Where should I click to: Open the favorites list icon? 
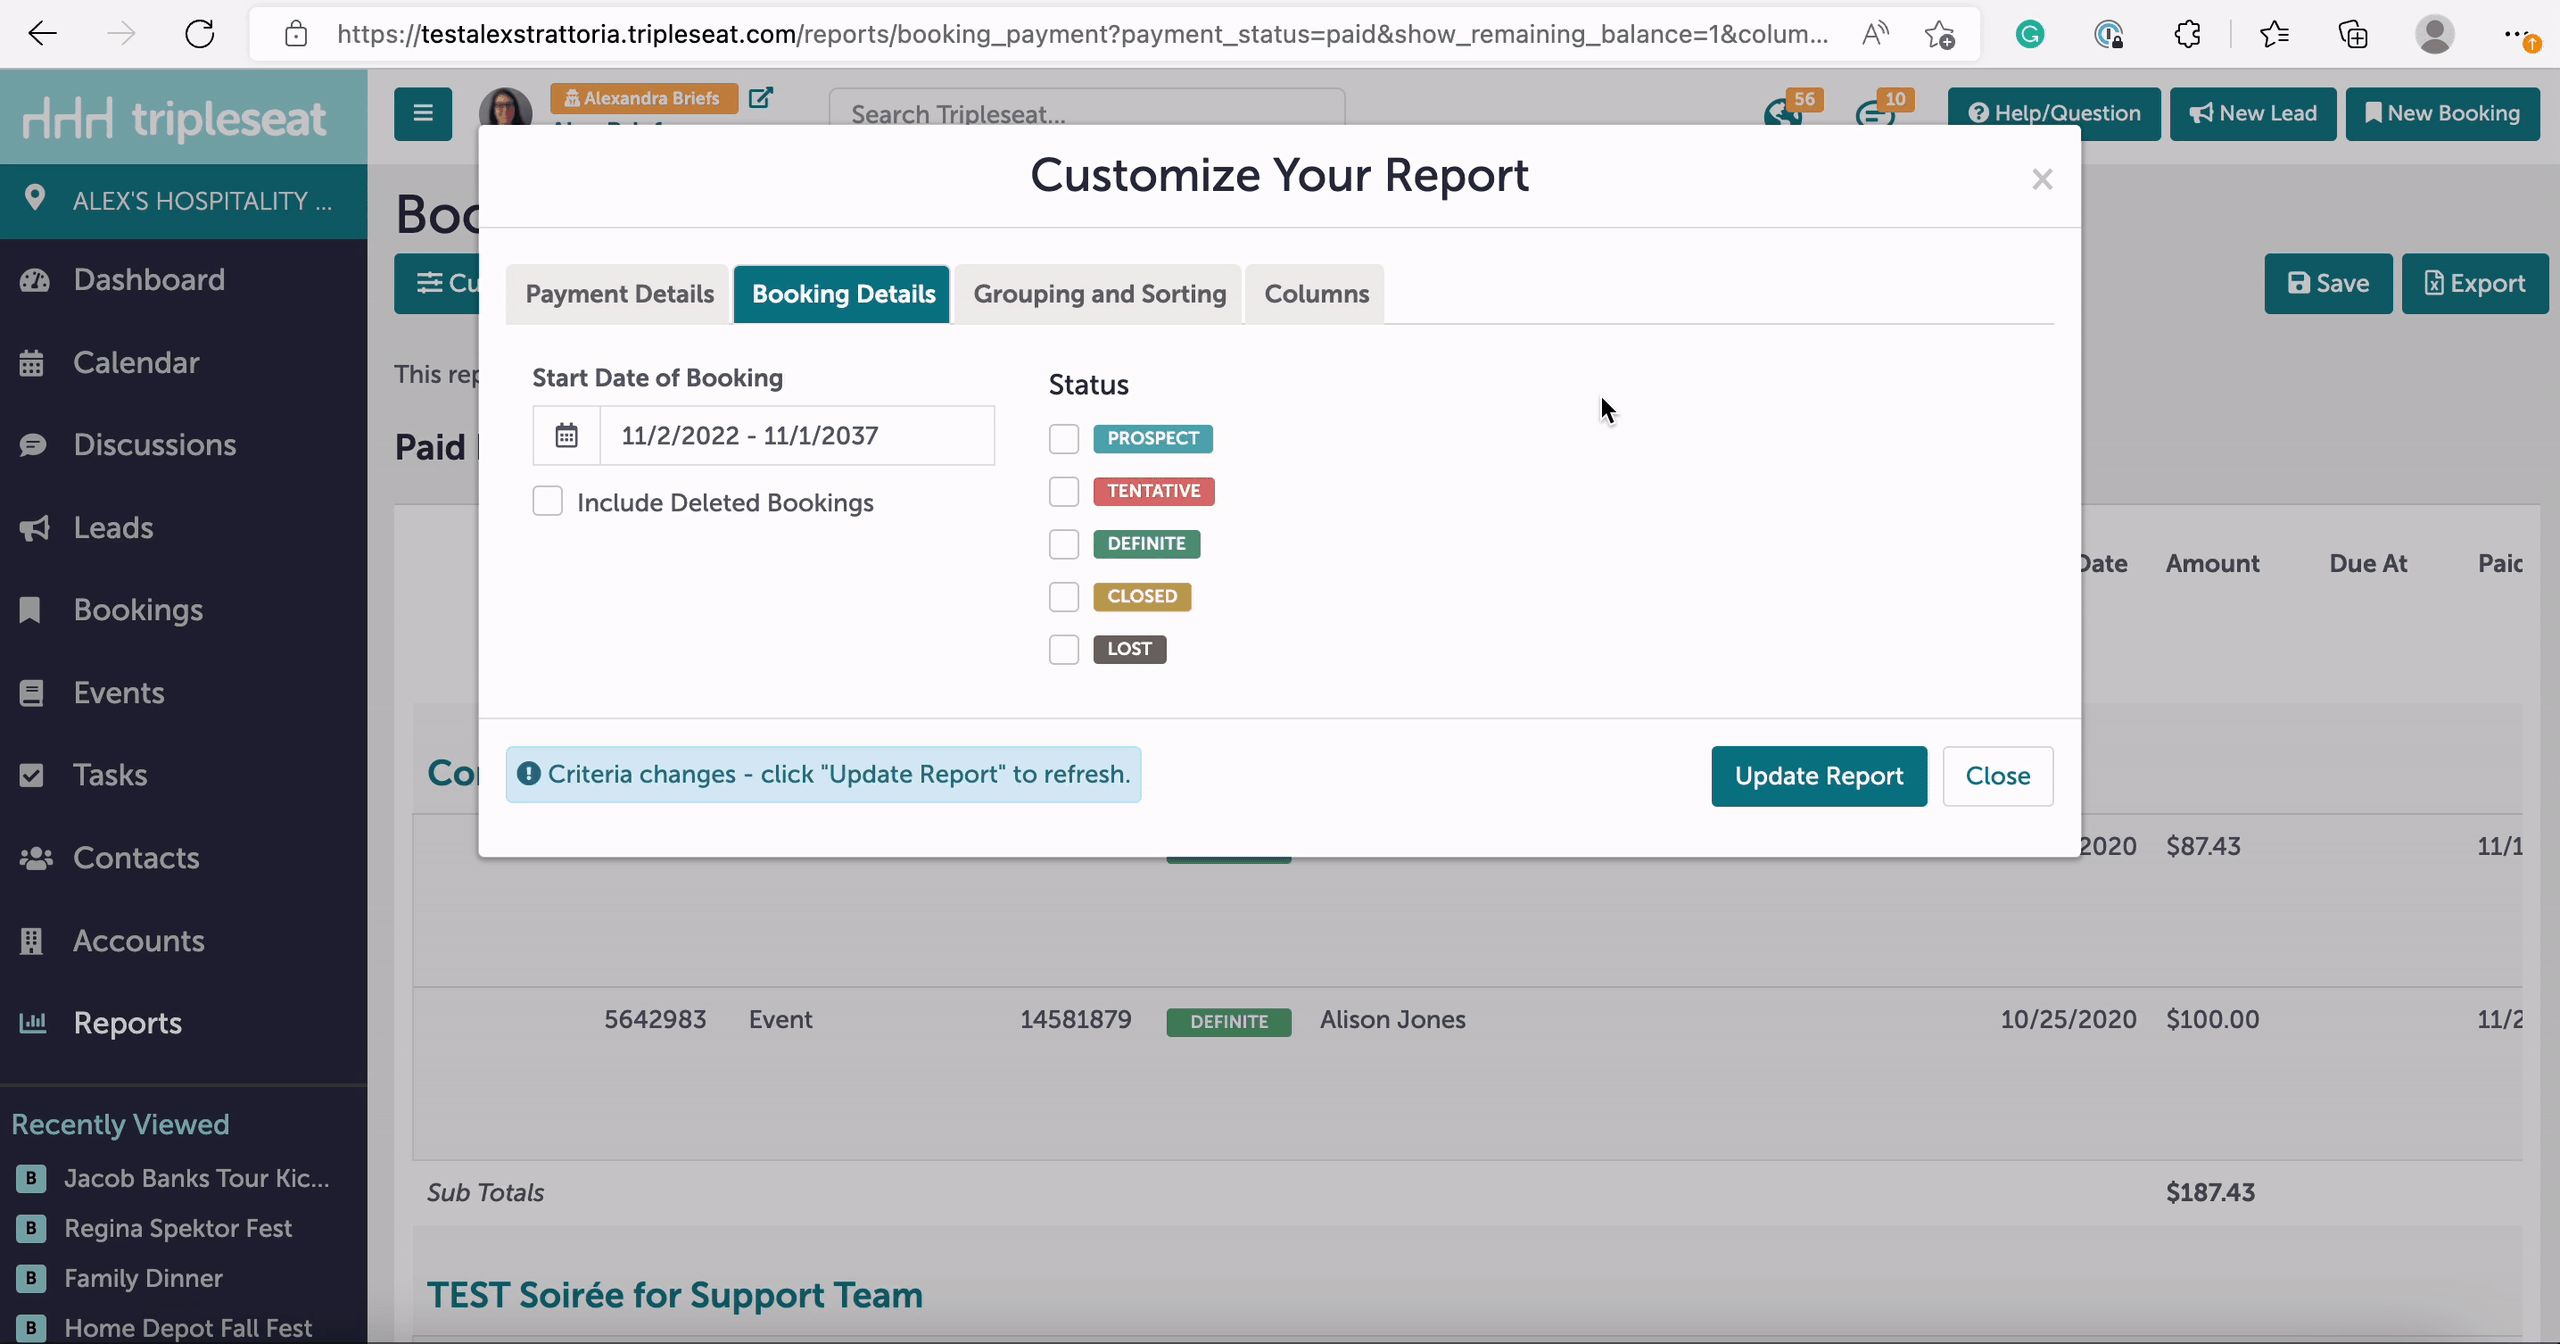(x=2274, y=35)
